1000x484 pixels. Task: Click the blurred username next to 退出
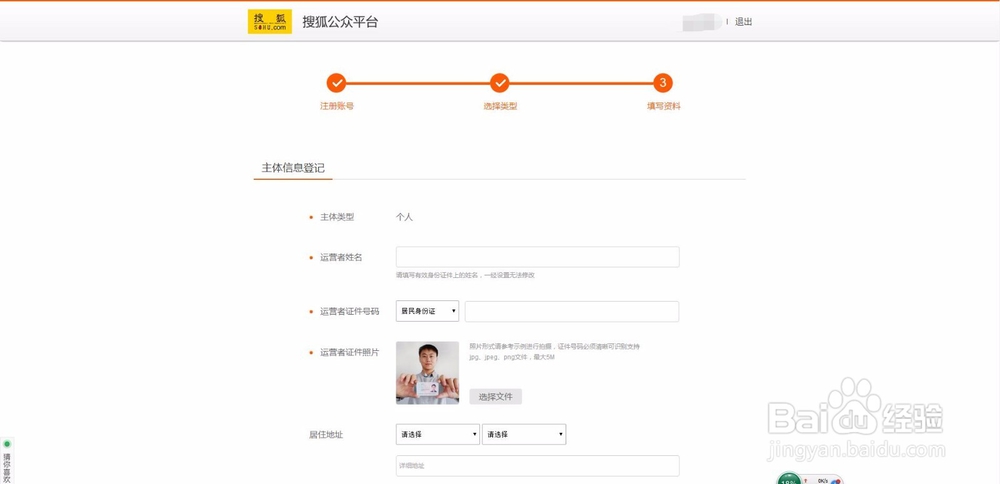pyautogui.click(x=702, y=22)
